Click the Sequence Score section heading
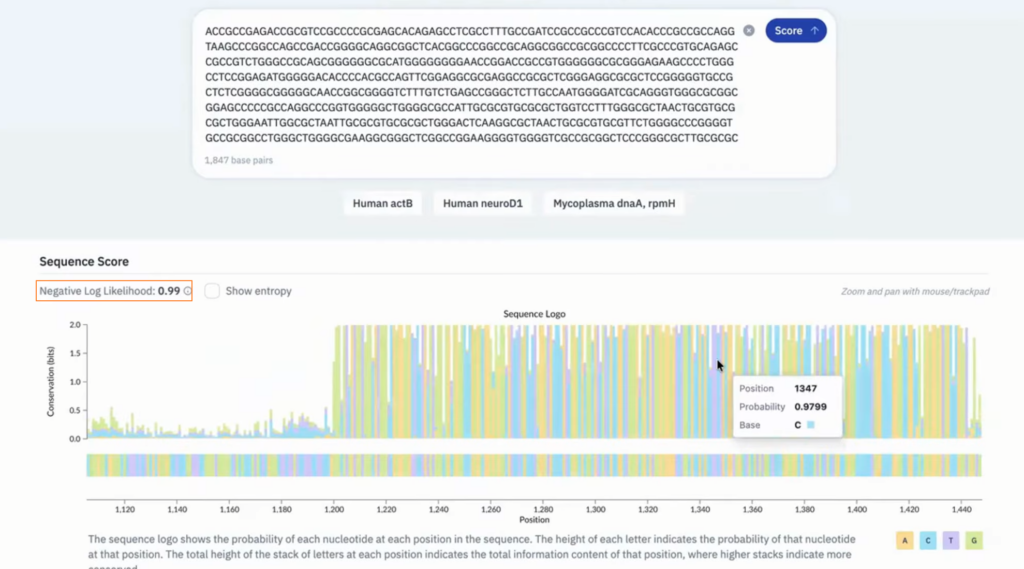The image size is (1024, 569). tap(84, 262)
